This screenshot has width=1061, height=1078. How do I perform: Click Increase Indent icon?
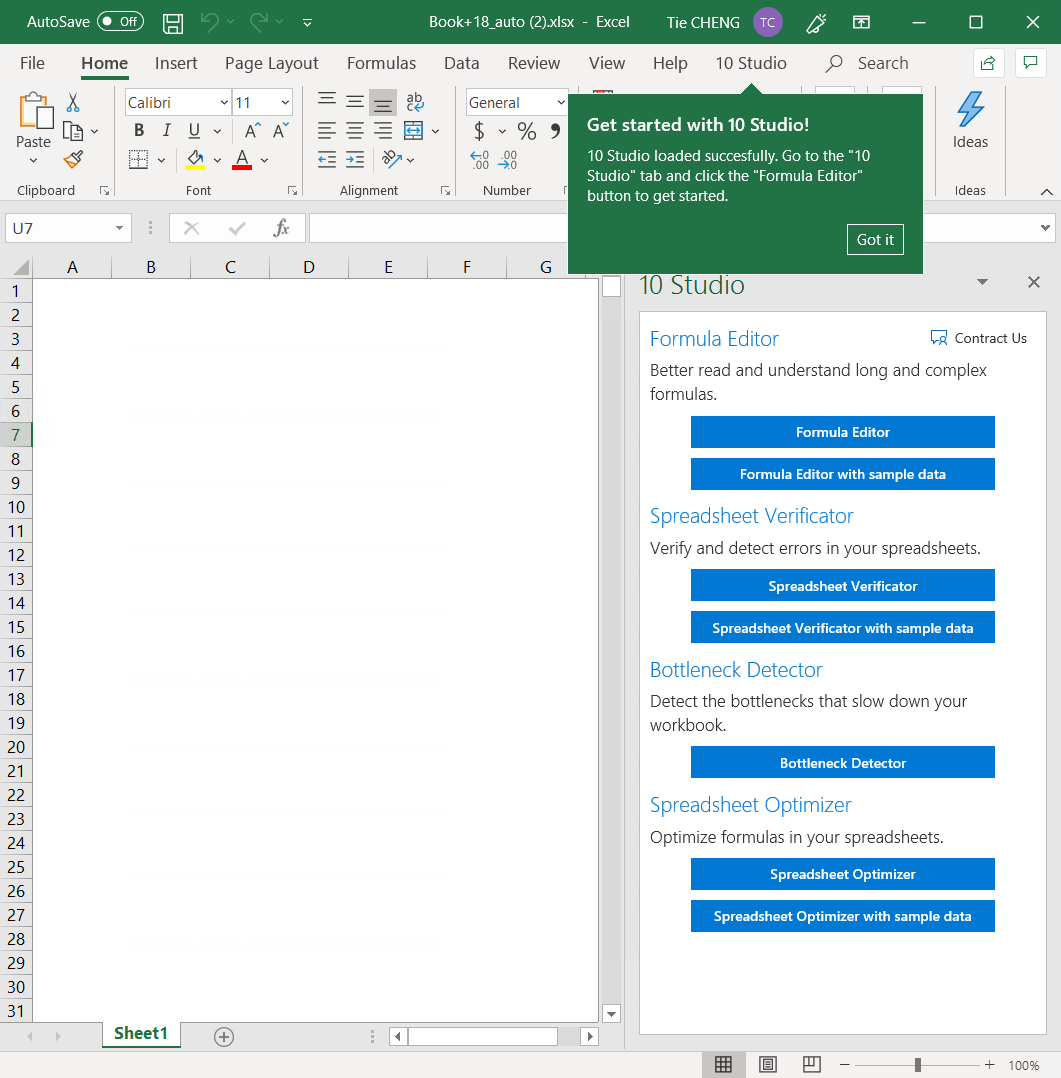coord(355,160)
